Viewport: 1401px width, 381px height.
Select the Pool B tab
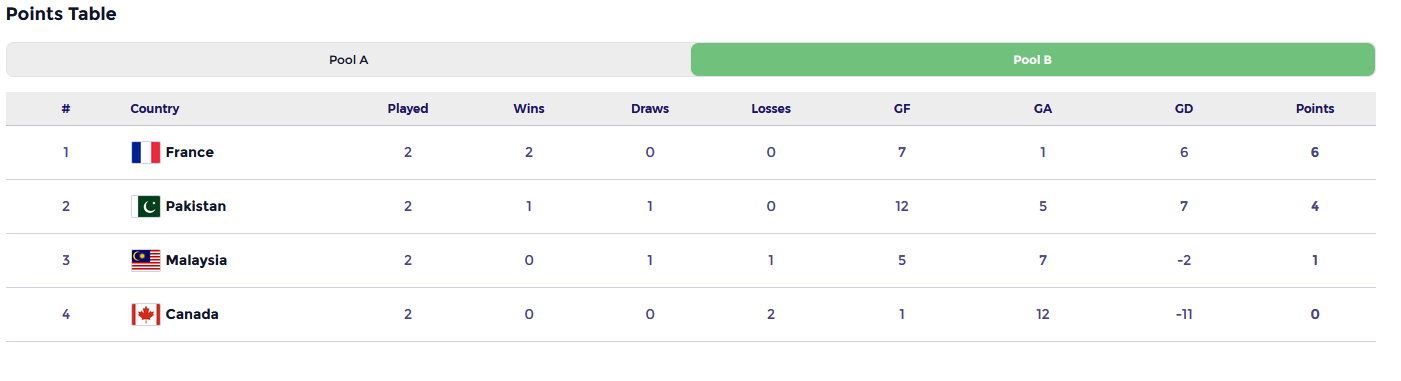(x=1033, y=59)
